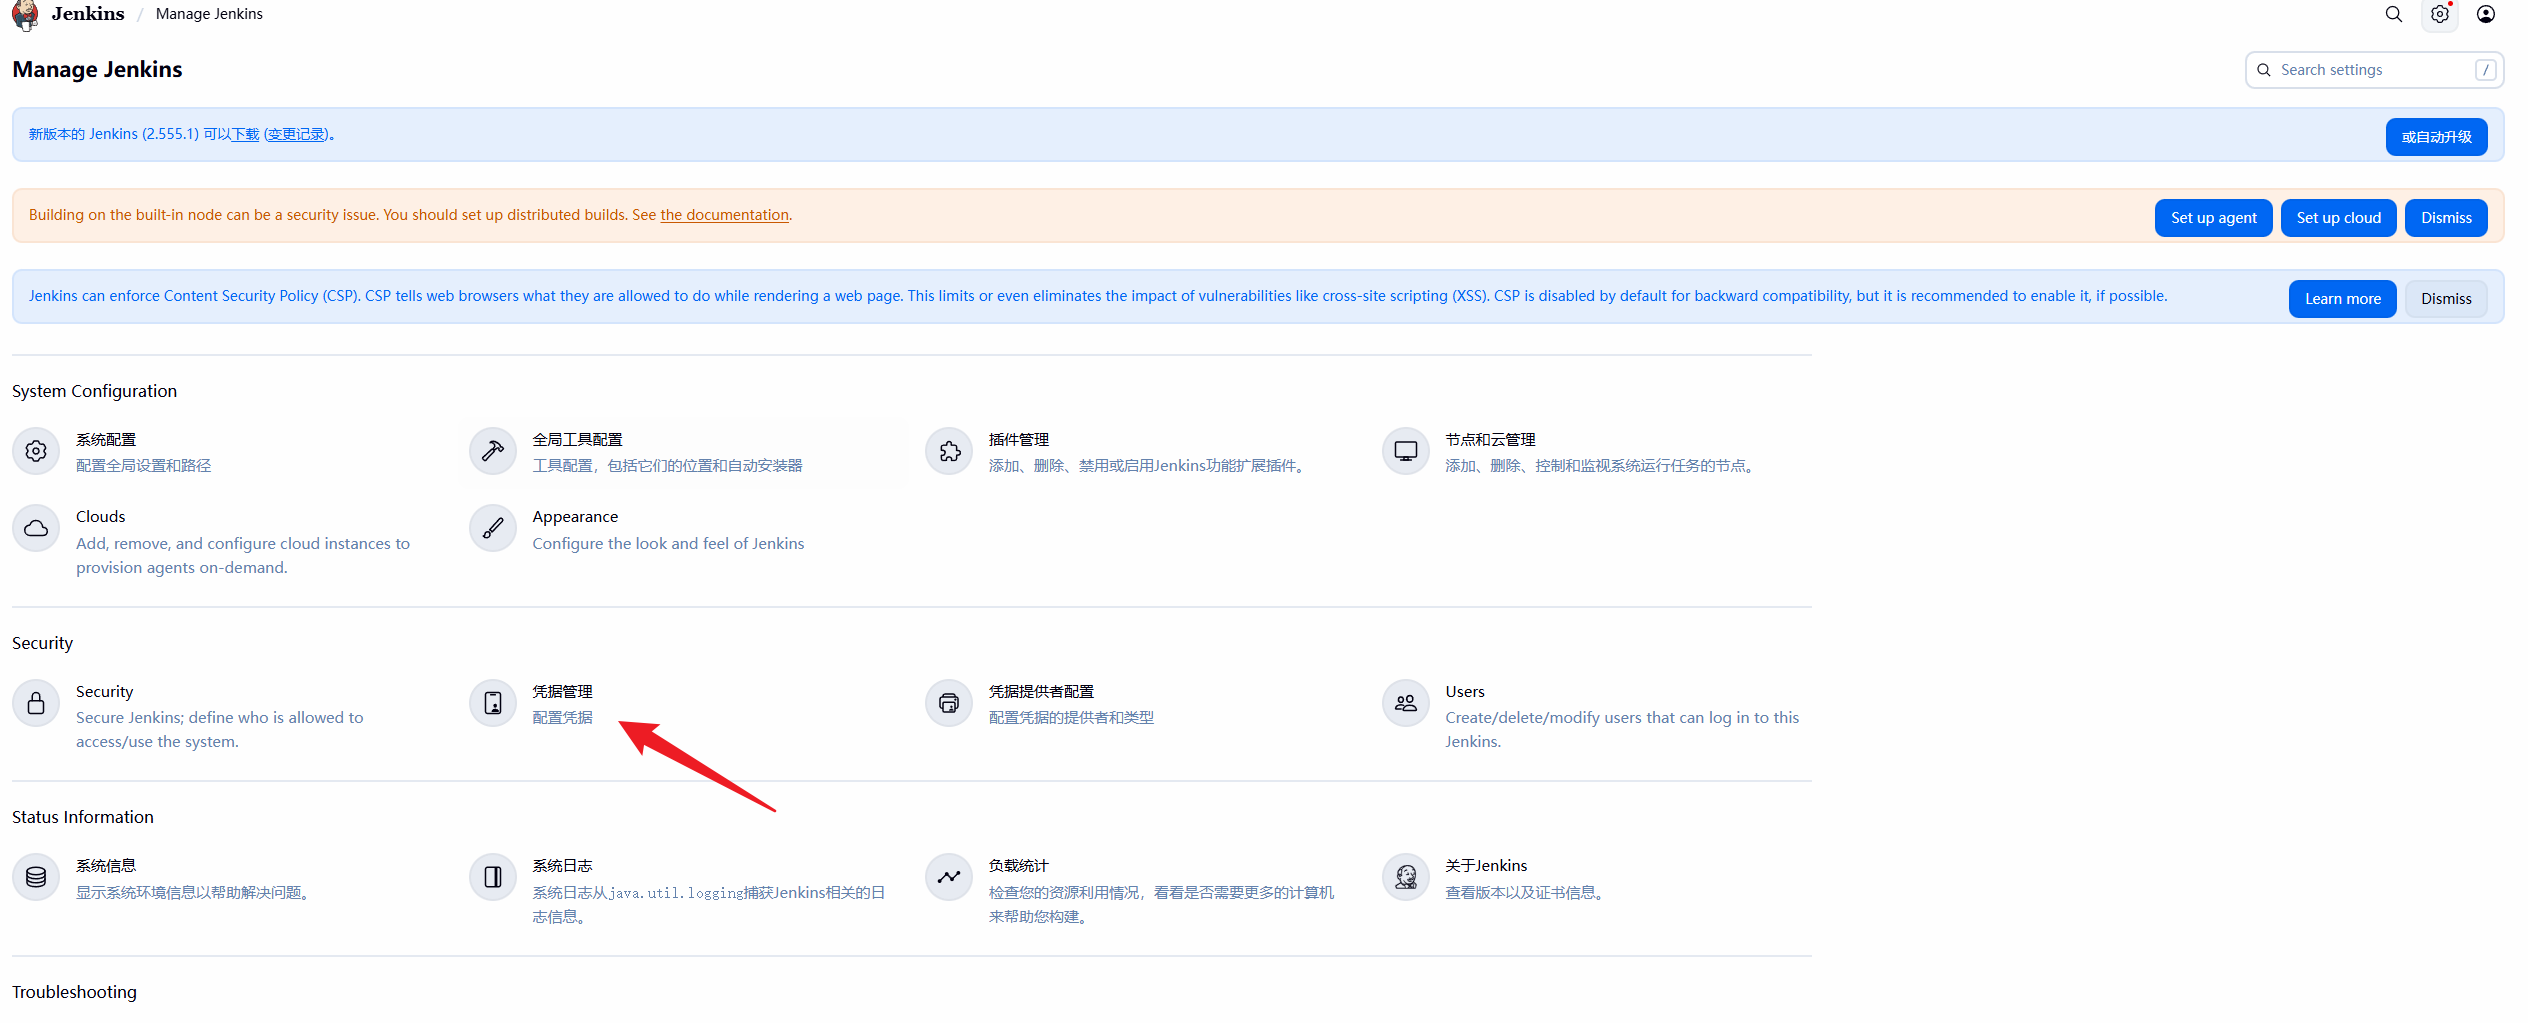Click the credential providers configuration icon
Image resolution: width=2528 pixels, height=1023 pixels.
949,704
